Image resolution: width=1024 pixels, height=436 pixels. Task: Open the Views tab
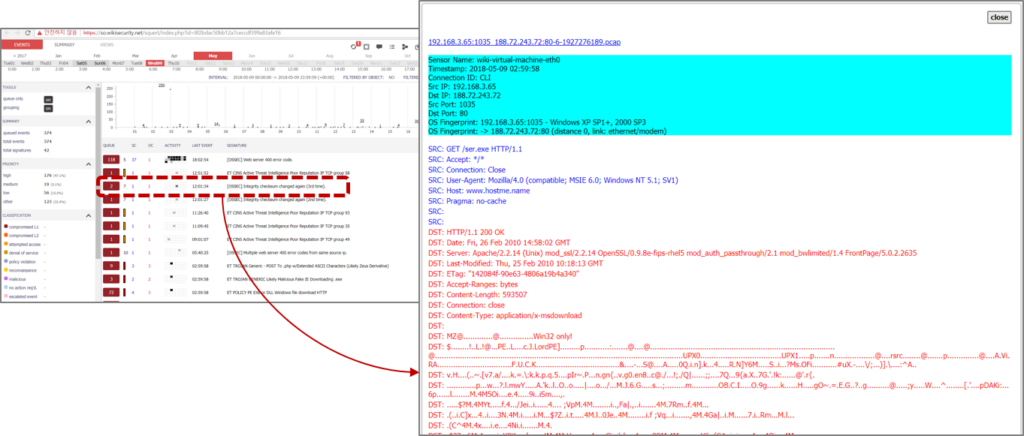(x=105, y=45)
